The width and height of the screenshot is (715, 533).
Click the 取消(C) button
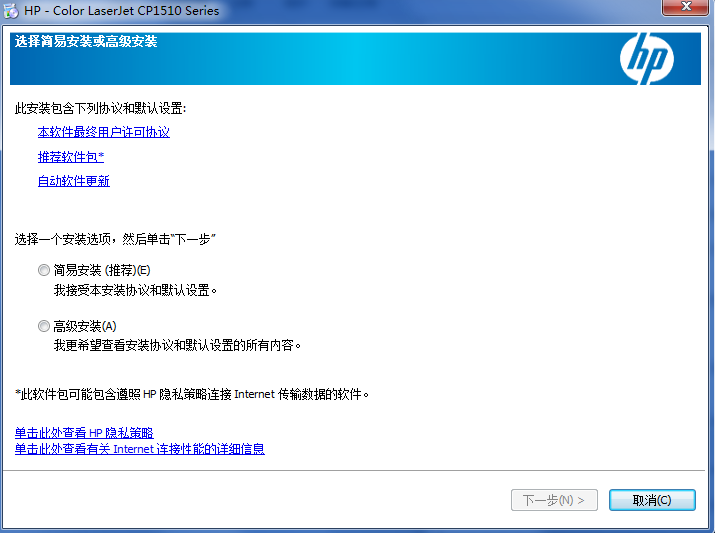652,500
